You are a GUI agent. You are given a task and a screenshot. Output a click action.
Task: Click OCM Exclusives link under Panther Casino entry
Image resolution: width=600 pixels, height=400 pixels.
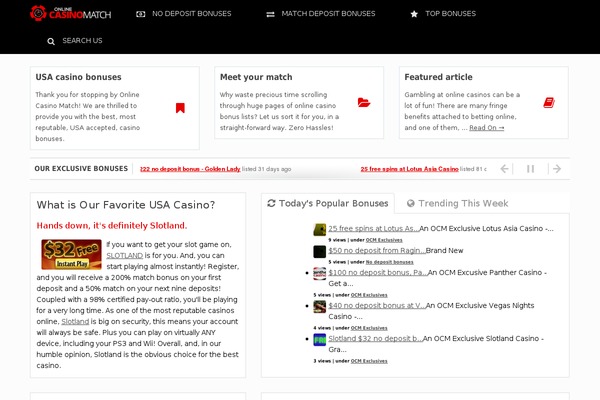pyautogui.click(x=369, y=295)
